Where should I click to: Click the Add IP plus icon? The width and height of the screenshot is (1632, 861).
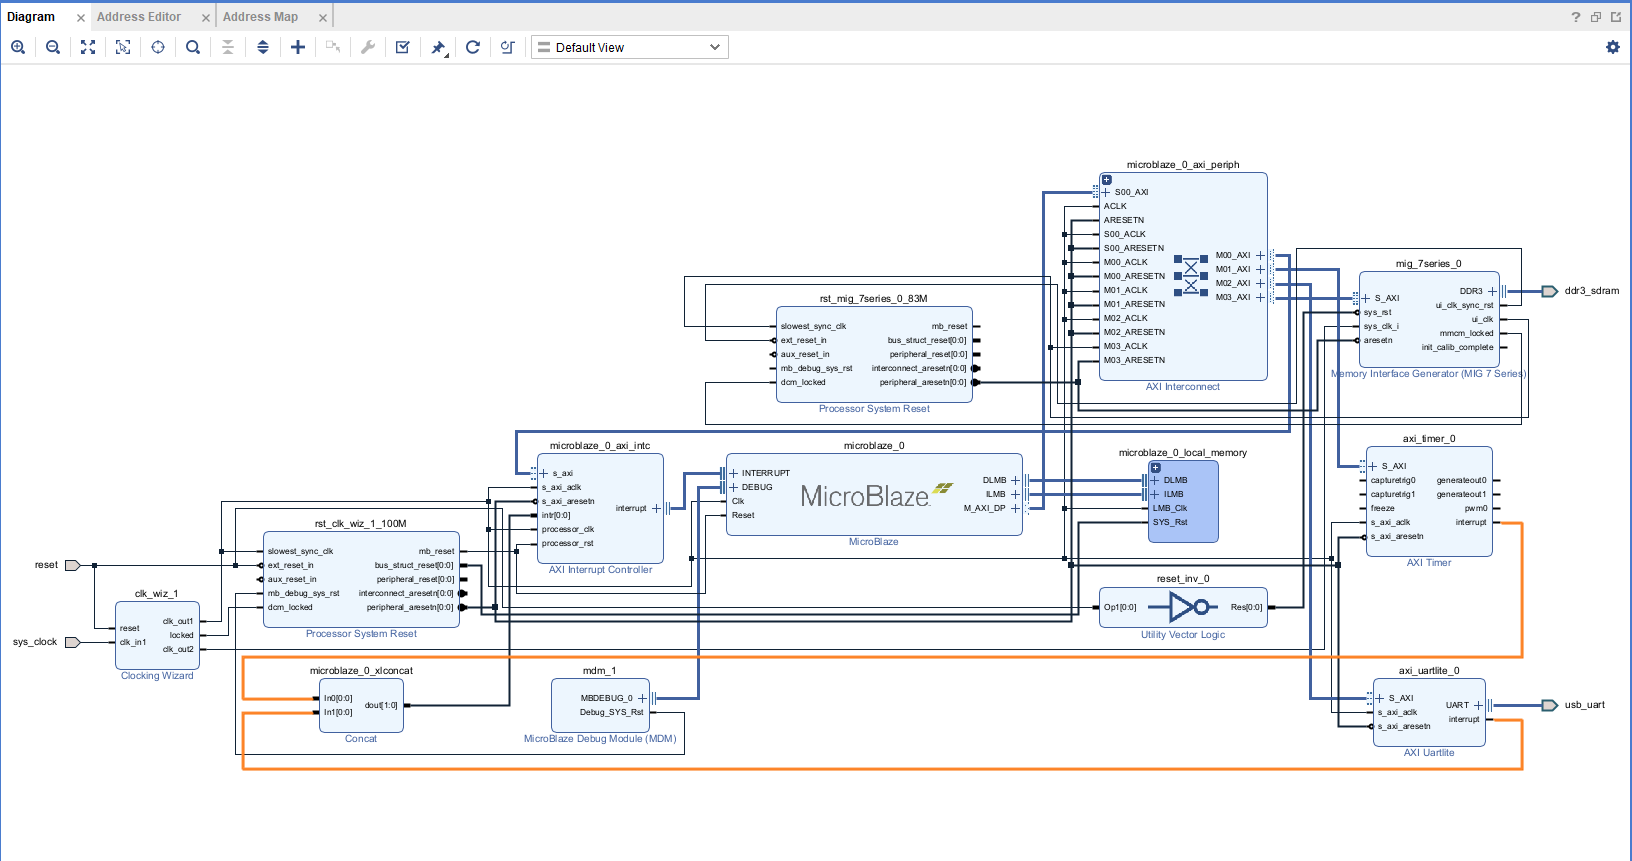[x=298, y=47]
